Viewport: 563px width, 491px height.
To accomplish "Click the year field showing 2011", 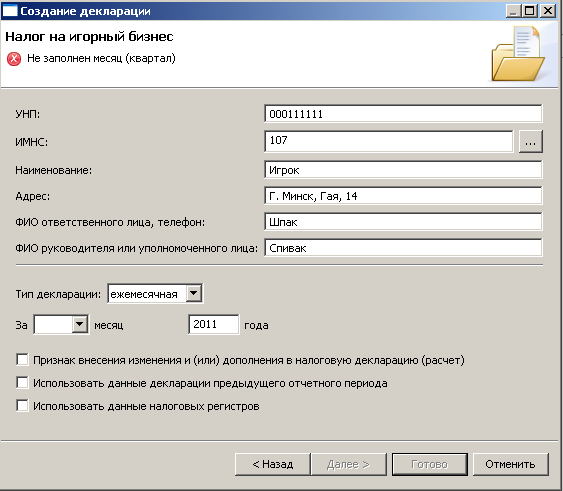I will (213, 324).
